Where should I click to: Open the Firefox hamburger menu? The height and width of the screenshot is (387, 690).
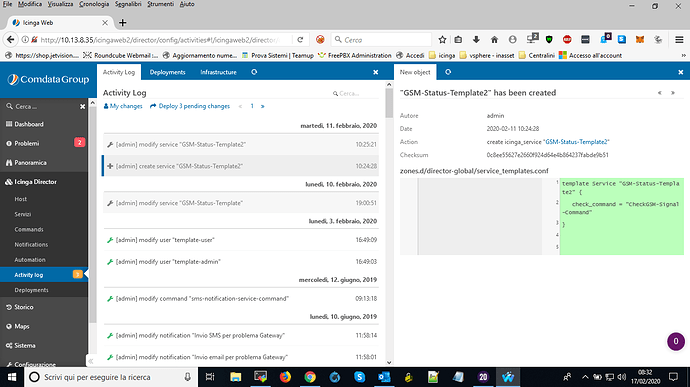[679, 40]
